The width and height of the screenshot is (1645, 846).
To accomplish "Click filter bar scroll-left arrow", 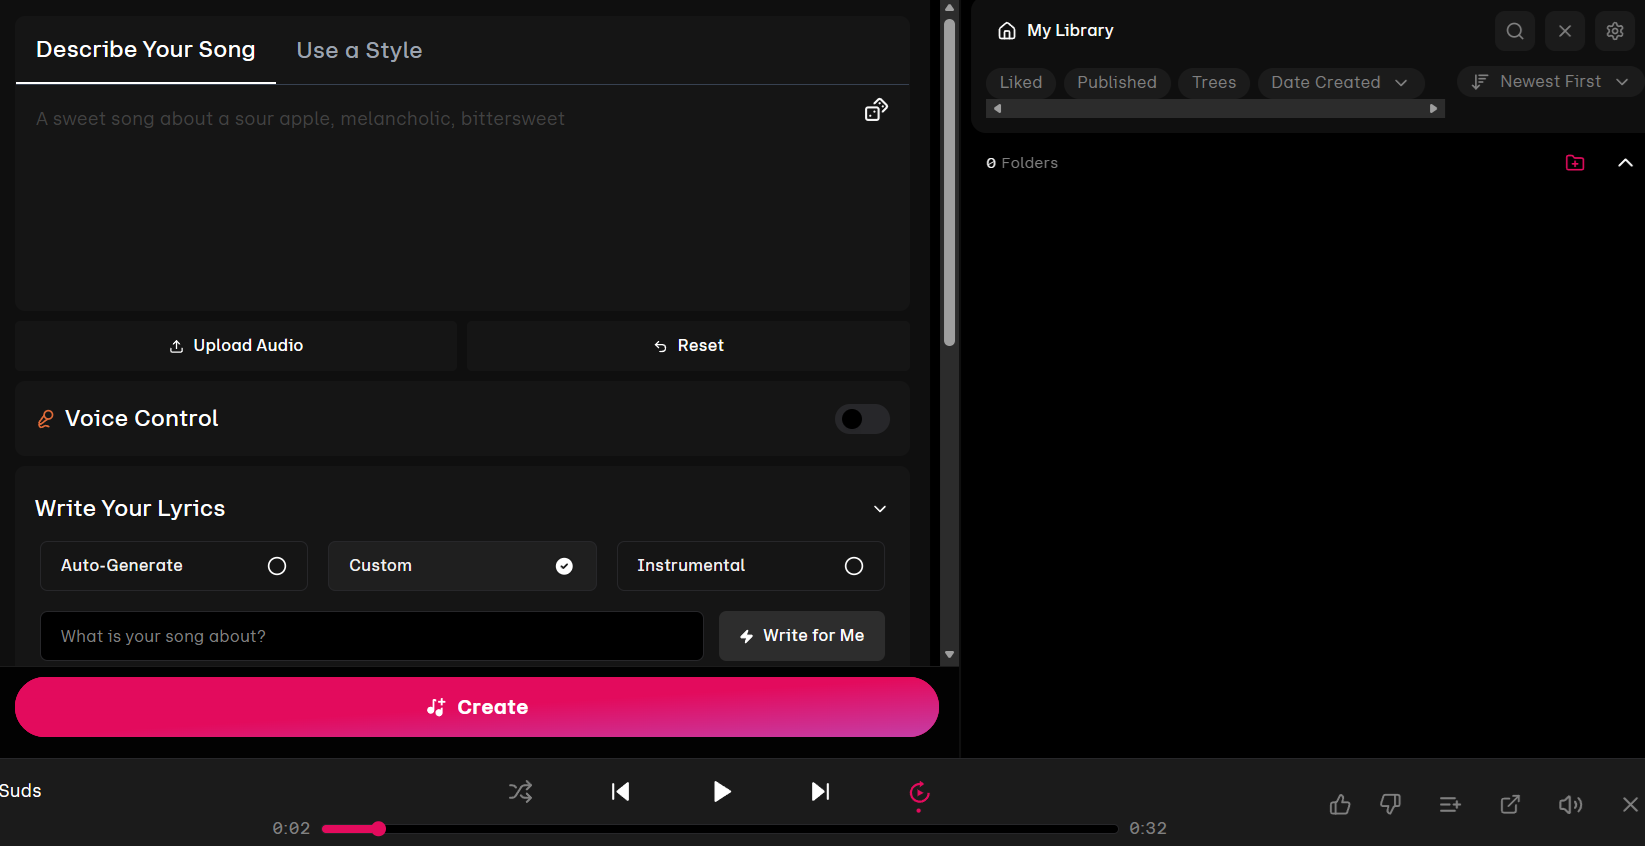I will tap(997, 109).
